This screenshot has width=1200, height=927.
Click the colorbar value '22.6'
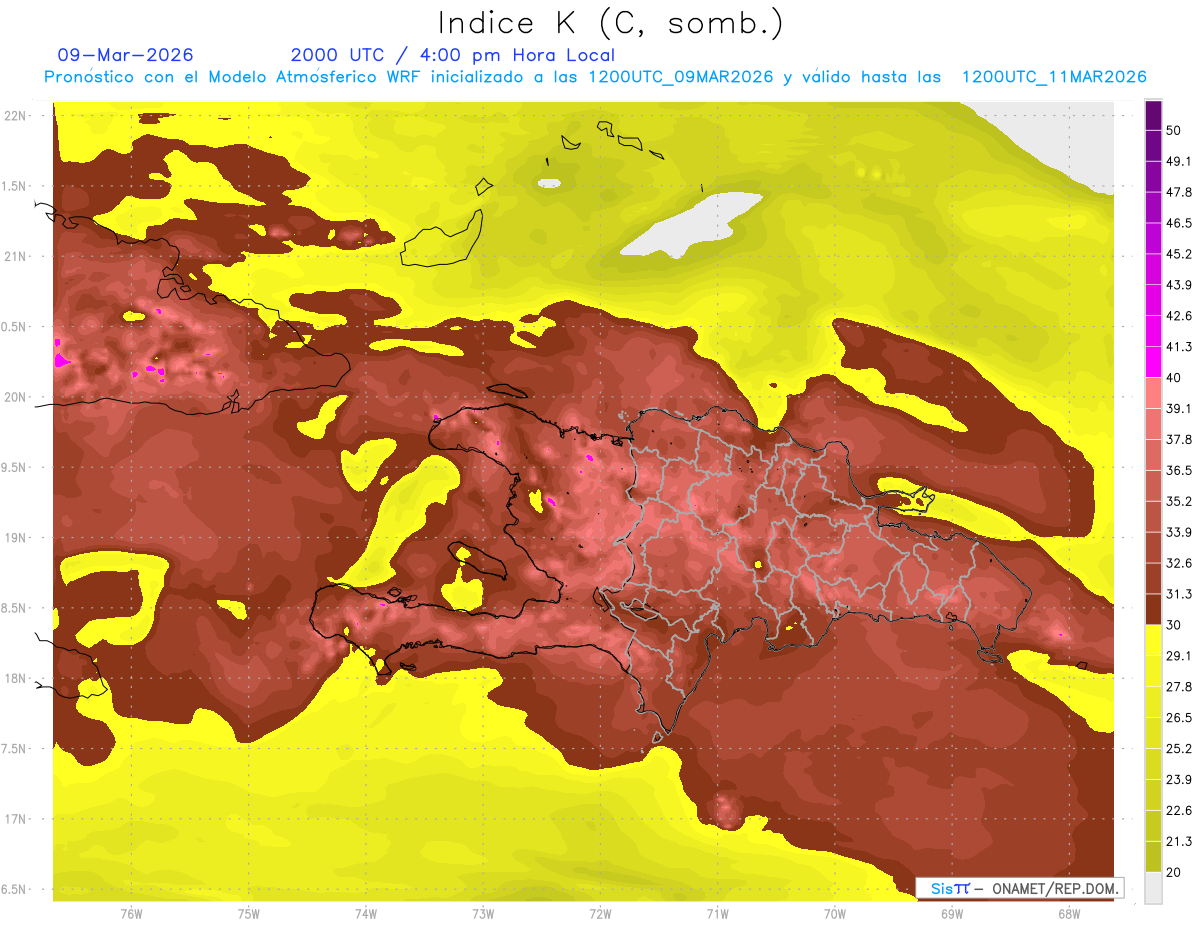coord(1179,811)
